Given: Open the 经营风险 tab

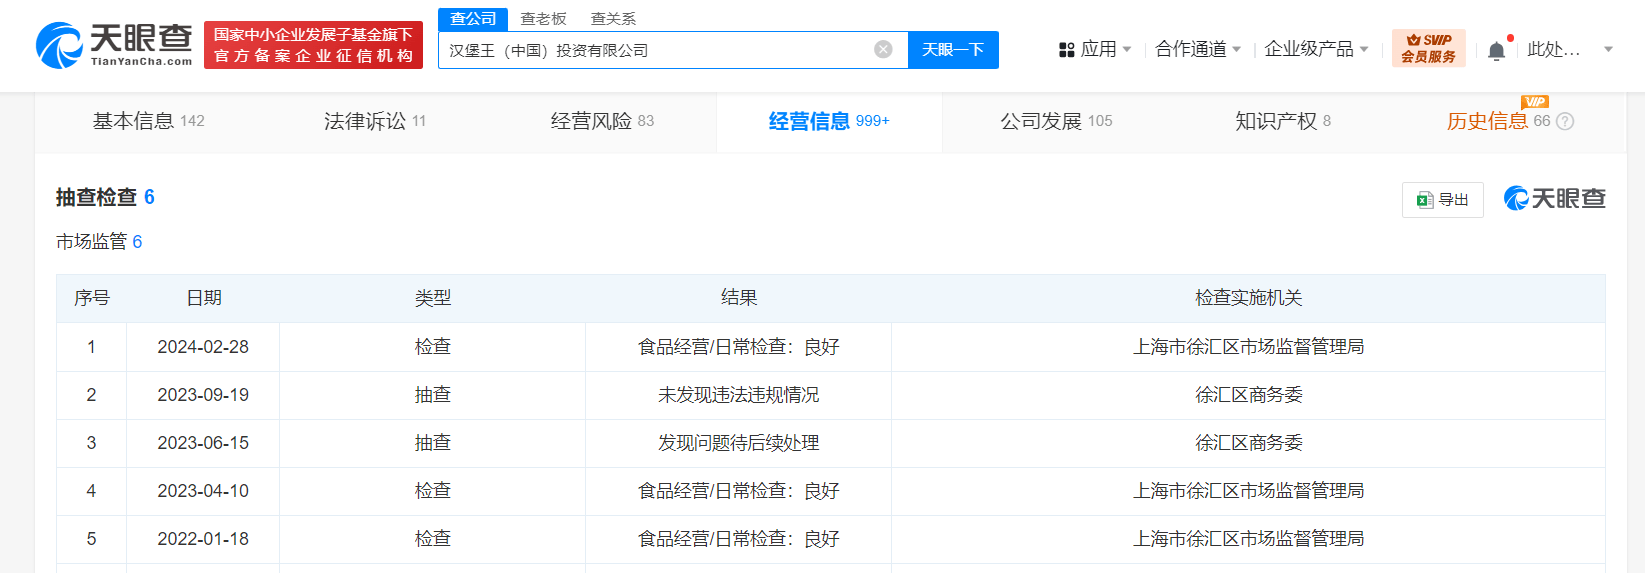Looking at the screenshot, I should coord(602,121).
